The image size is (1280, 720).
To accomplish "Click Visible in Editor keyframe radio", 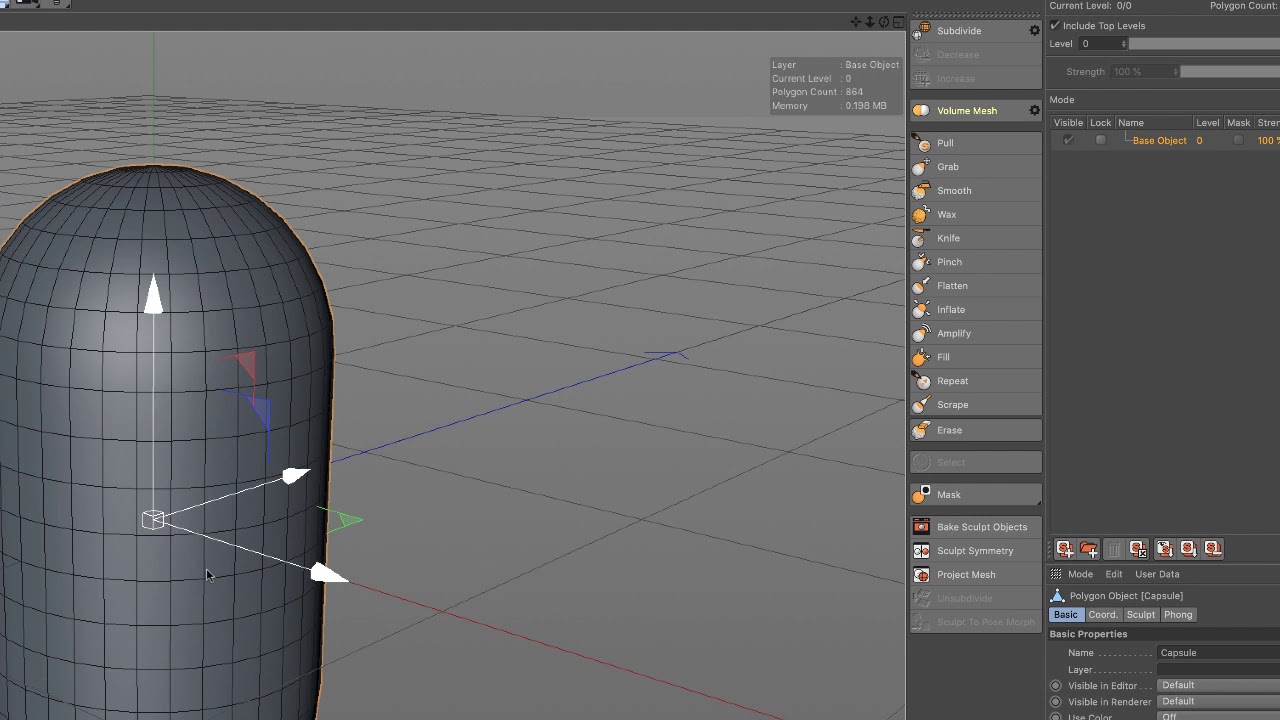I will 1056,686.
